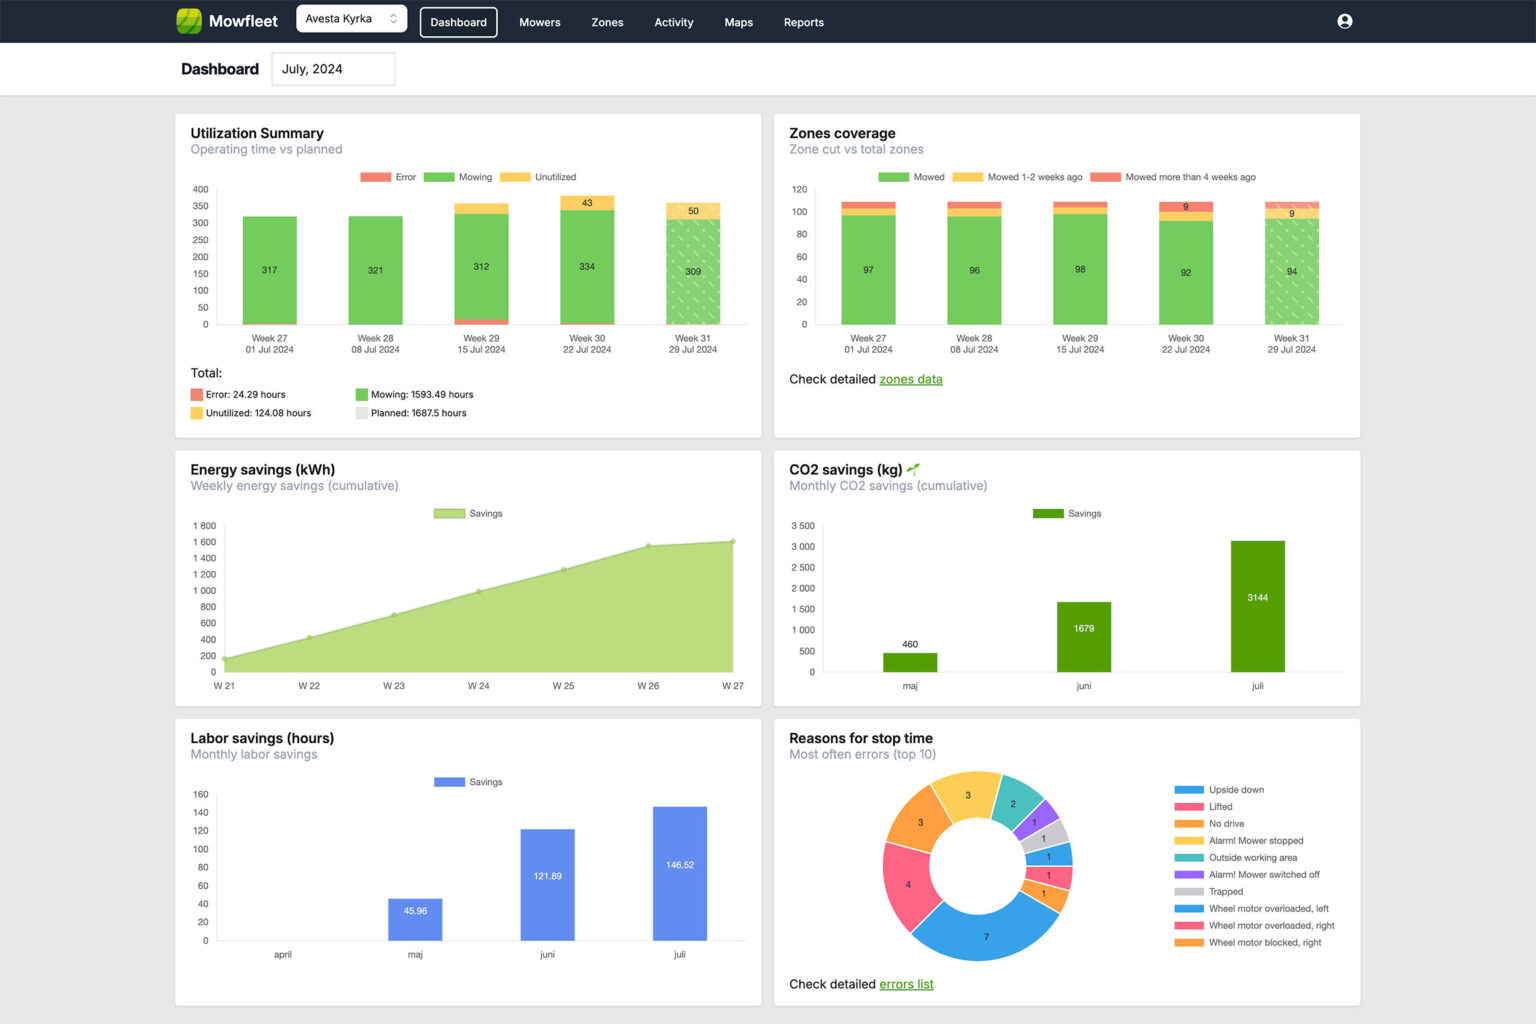Go to the Dashboard tab
Screen dimensions: 1536x1024
[x=458, y=22]
